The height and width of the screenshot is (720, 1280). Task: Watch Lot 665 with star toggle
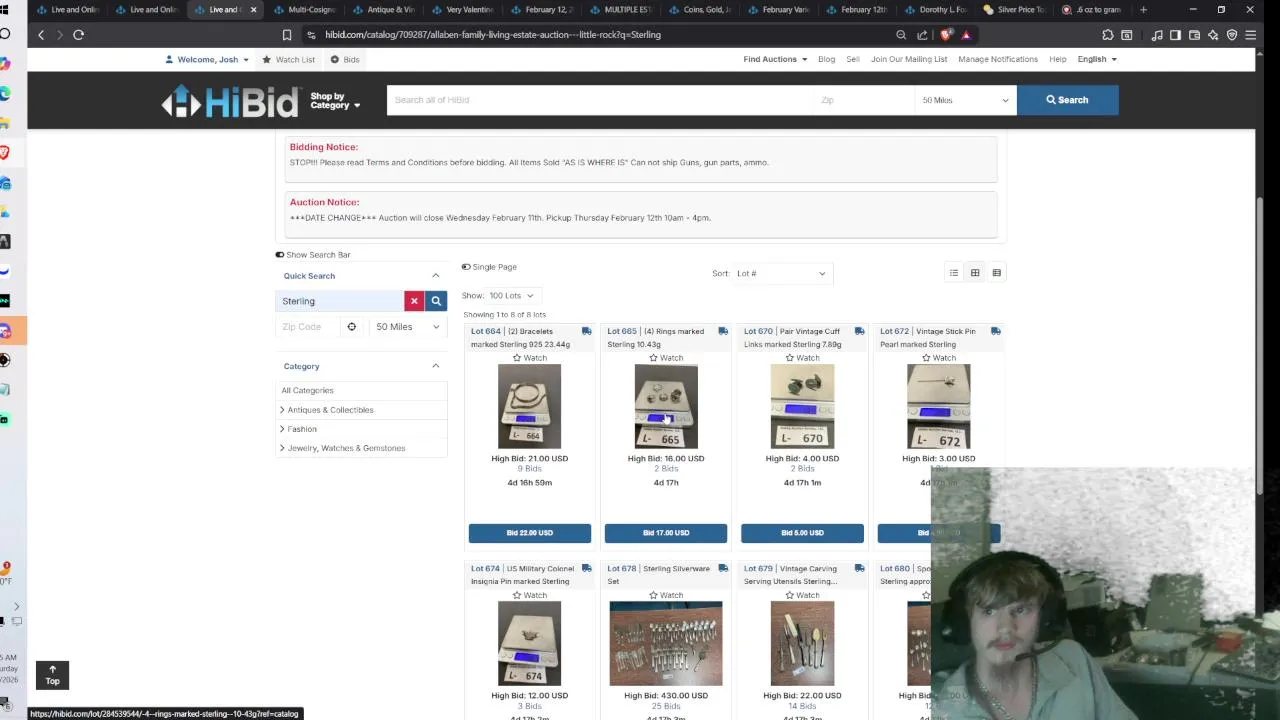666,358
